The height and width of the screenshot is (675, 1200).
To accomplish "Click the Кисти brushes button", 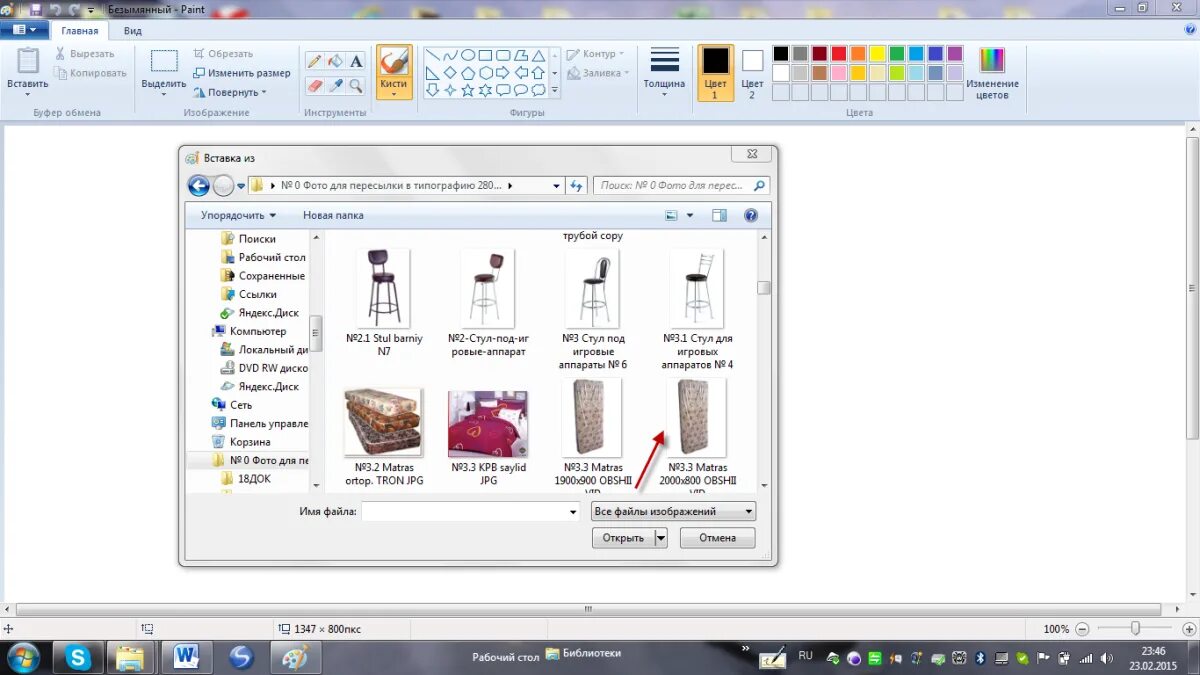I will point(394,71).
